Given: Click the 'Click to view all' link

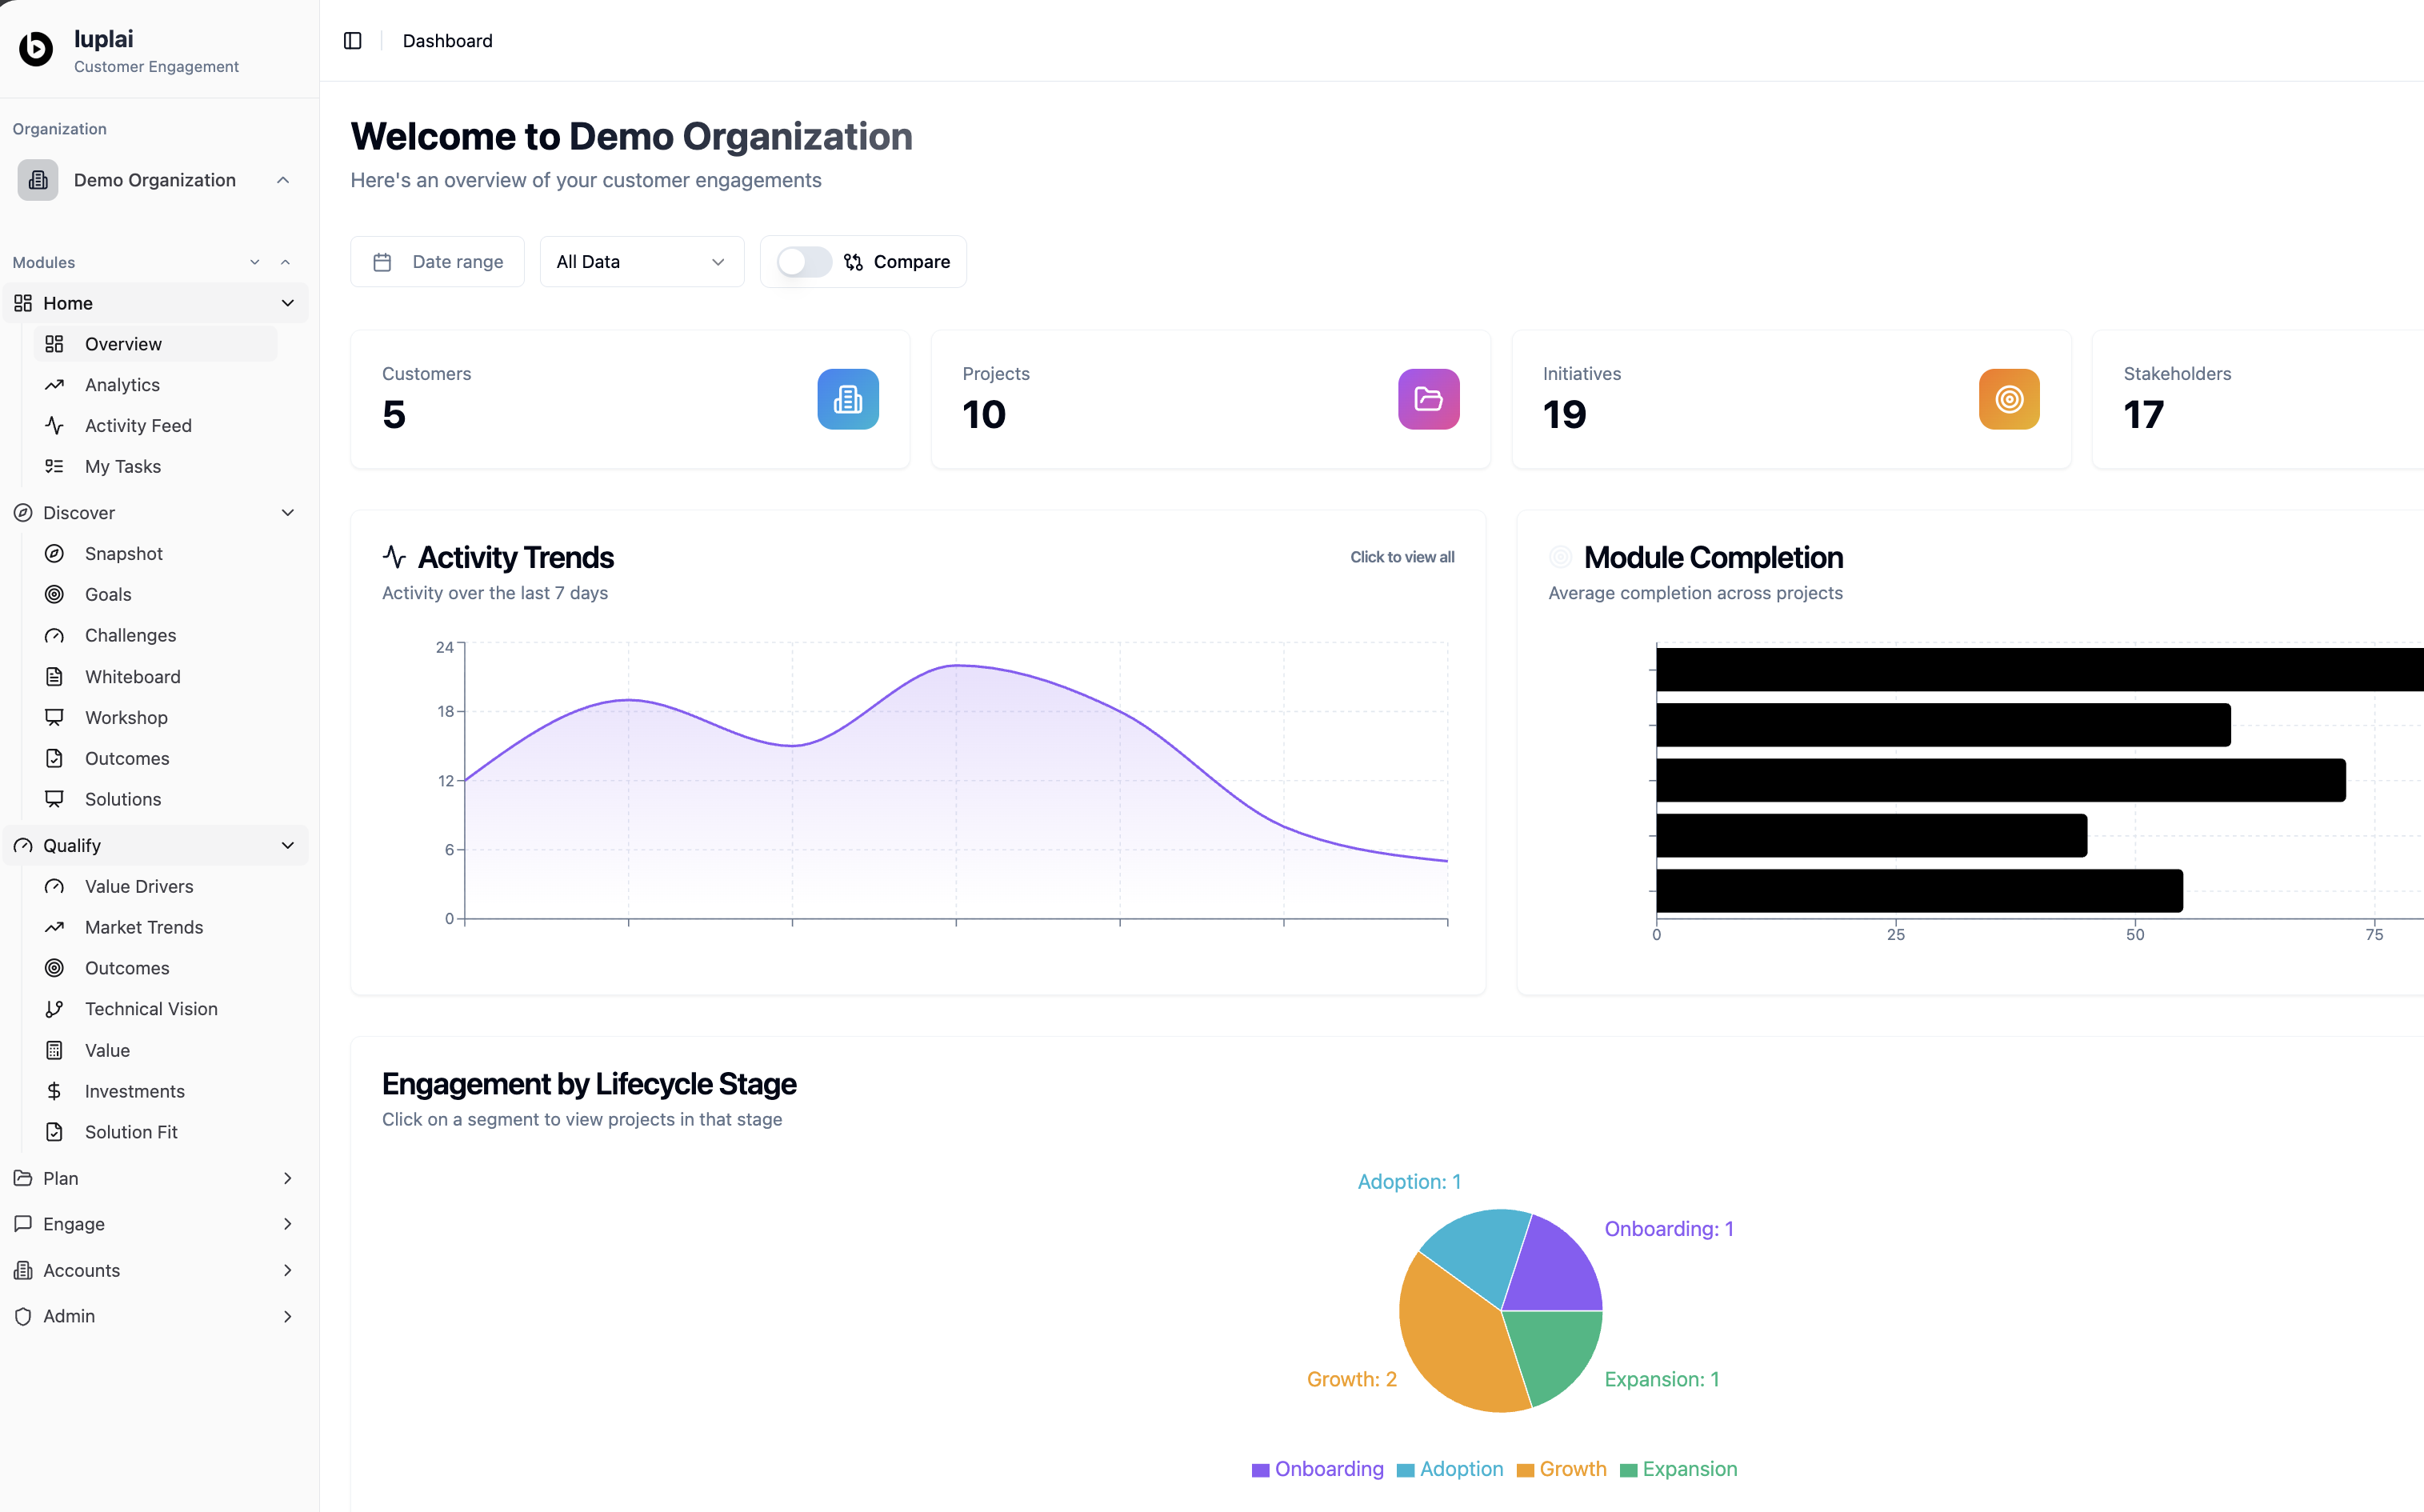Looking at the screenshot, I should click(x=1402, y=557).
